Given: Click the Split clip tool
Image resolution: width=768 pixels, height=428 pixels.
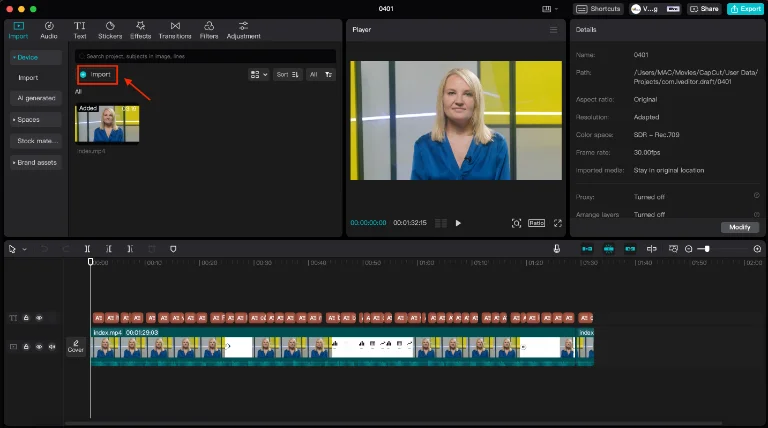Looking at the screenshot, I should tap(87, 249).
